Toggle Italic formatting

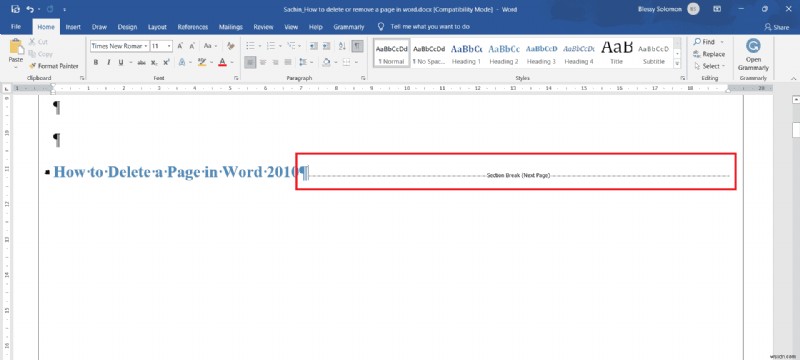pos(108,62)
